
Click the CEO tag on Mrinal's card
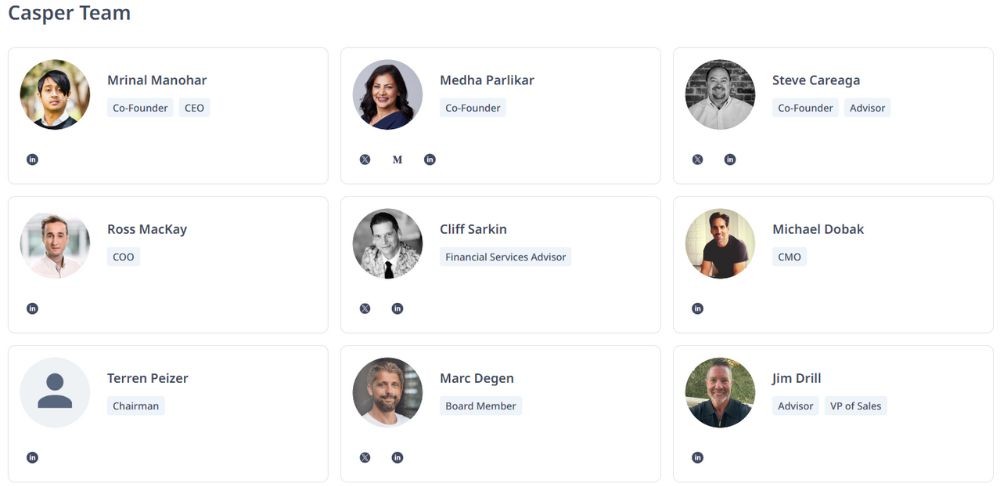click(194, 108)
